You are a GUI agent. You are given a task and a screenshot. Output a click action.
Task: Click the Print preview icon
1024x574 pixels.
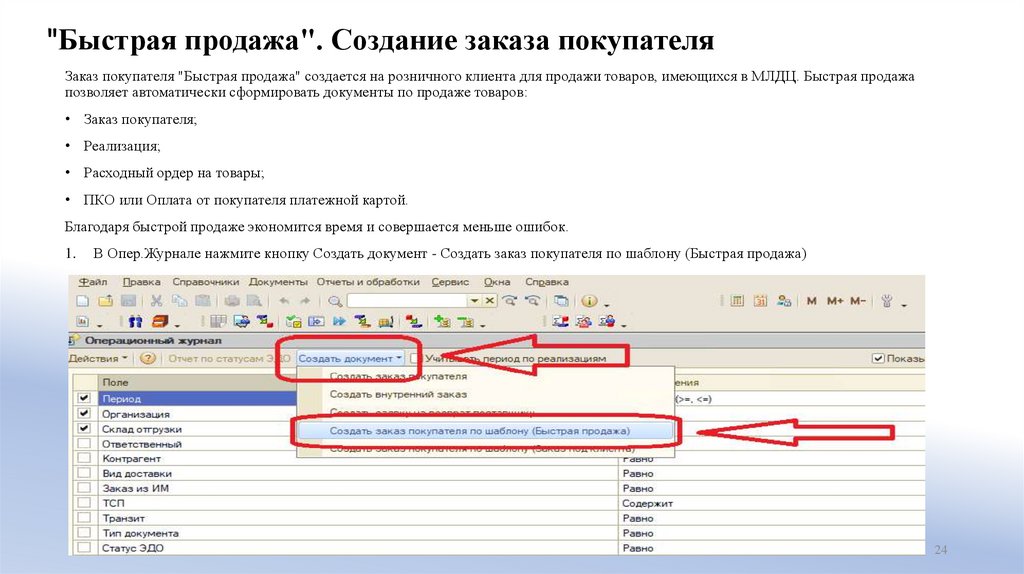(254, 301)
